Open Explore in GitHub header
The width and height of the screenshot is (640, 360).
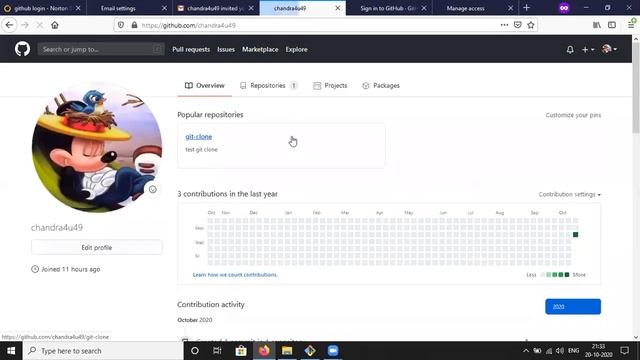click(296, 49)
